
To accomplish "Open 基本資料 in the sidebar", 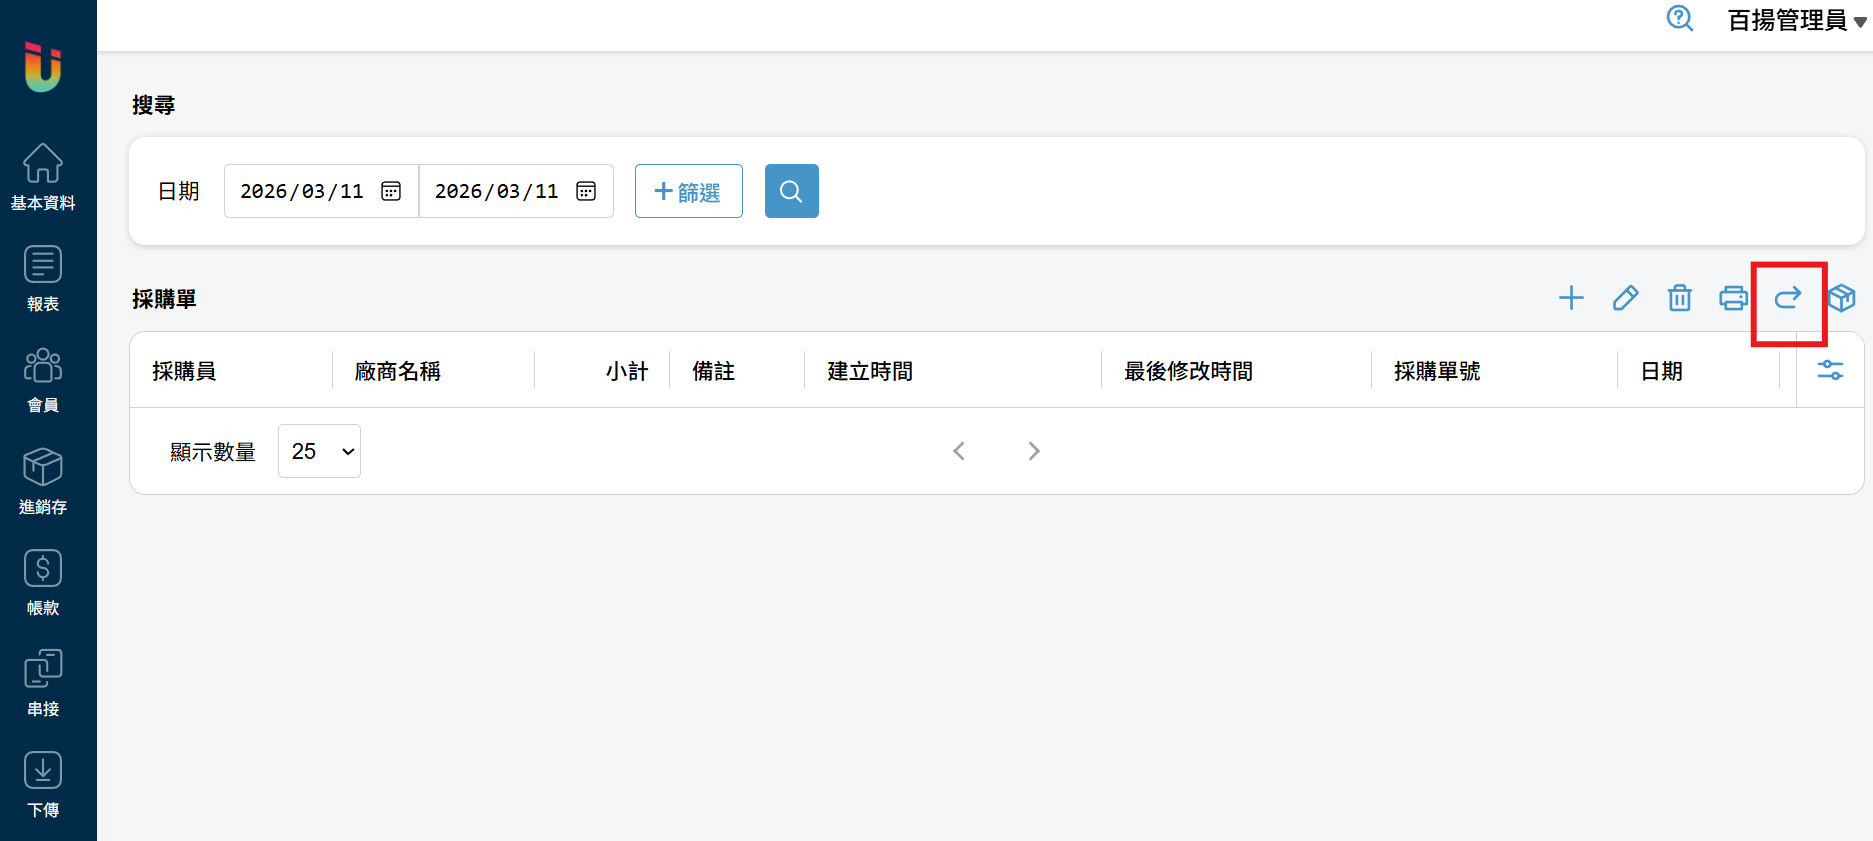I will click(x=43, y=177).
